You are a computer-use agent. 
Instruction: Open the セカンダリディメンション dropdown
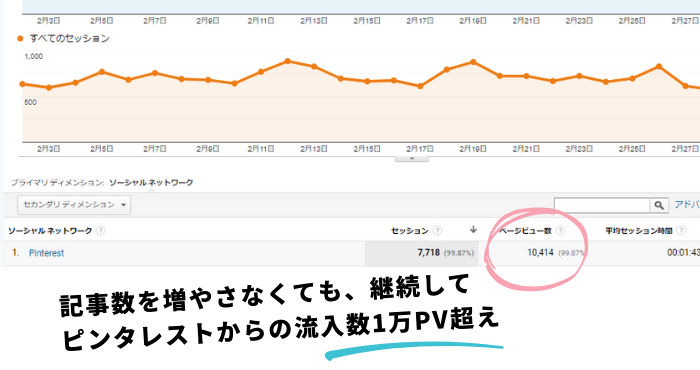pos(74,205)
